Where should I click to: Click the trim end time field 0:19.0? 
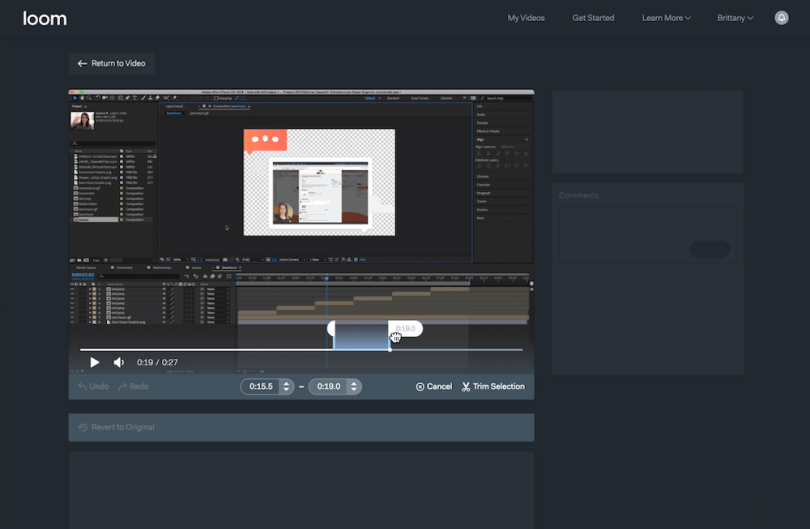pyautogui.click(x=329, y=386)
